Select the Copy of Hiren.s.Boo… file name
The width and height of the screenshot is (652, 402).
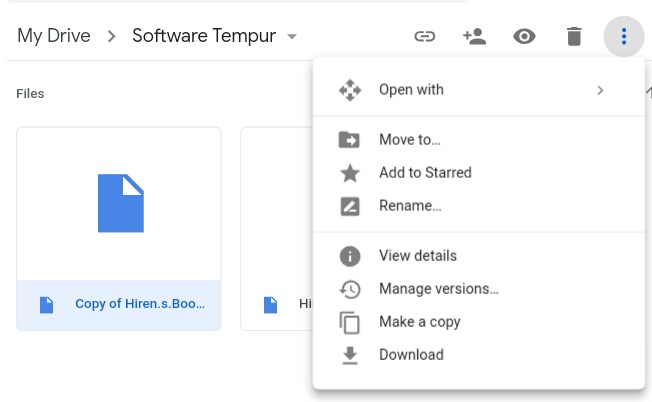(140, 304)
